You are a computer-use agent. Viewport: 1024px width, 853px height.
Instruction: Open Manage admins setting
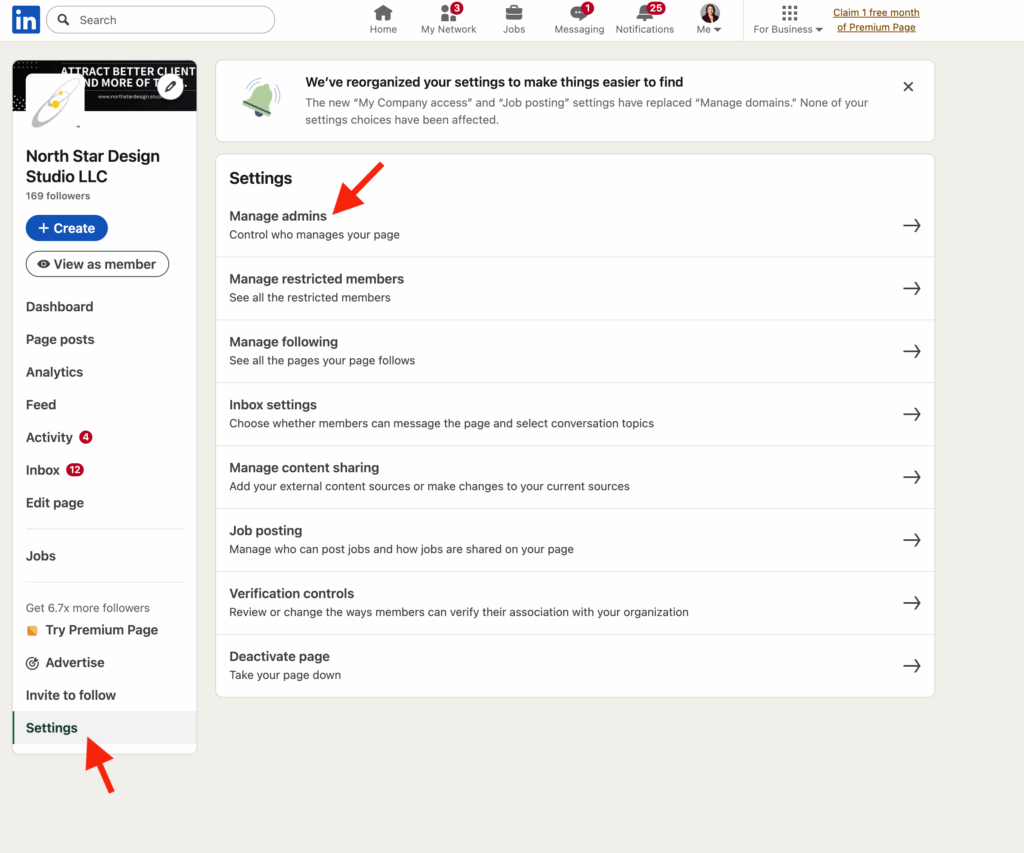point(575,225)
